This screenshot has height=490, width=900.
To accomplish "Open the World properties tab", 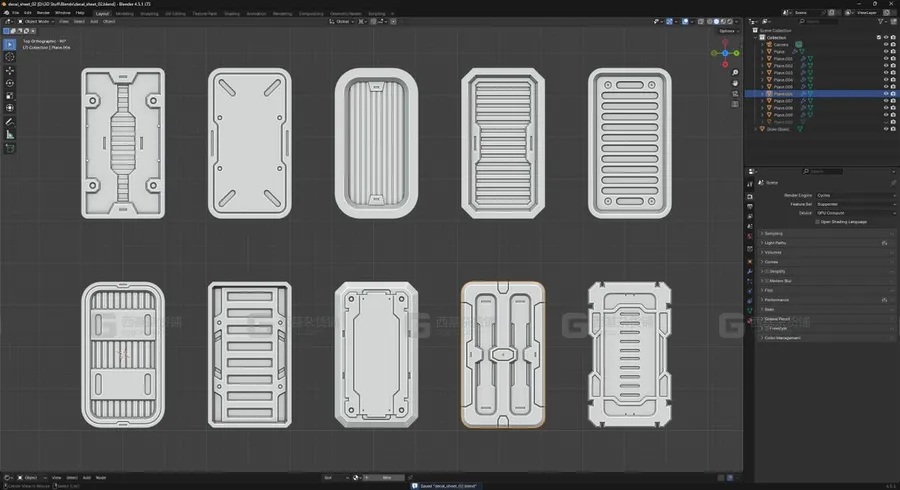I will point(750,236).
